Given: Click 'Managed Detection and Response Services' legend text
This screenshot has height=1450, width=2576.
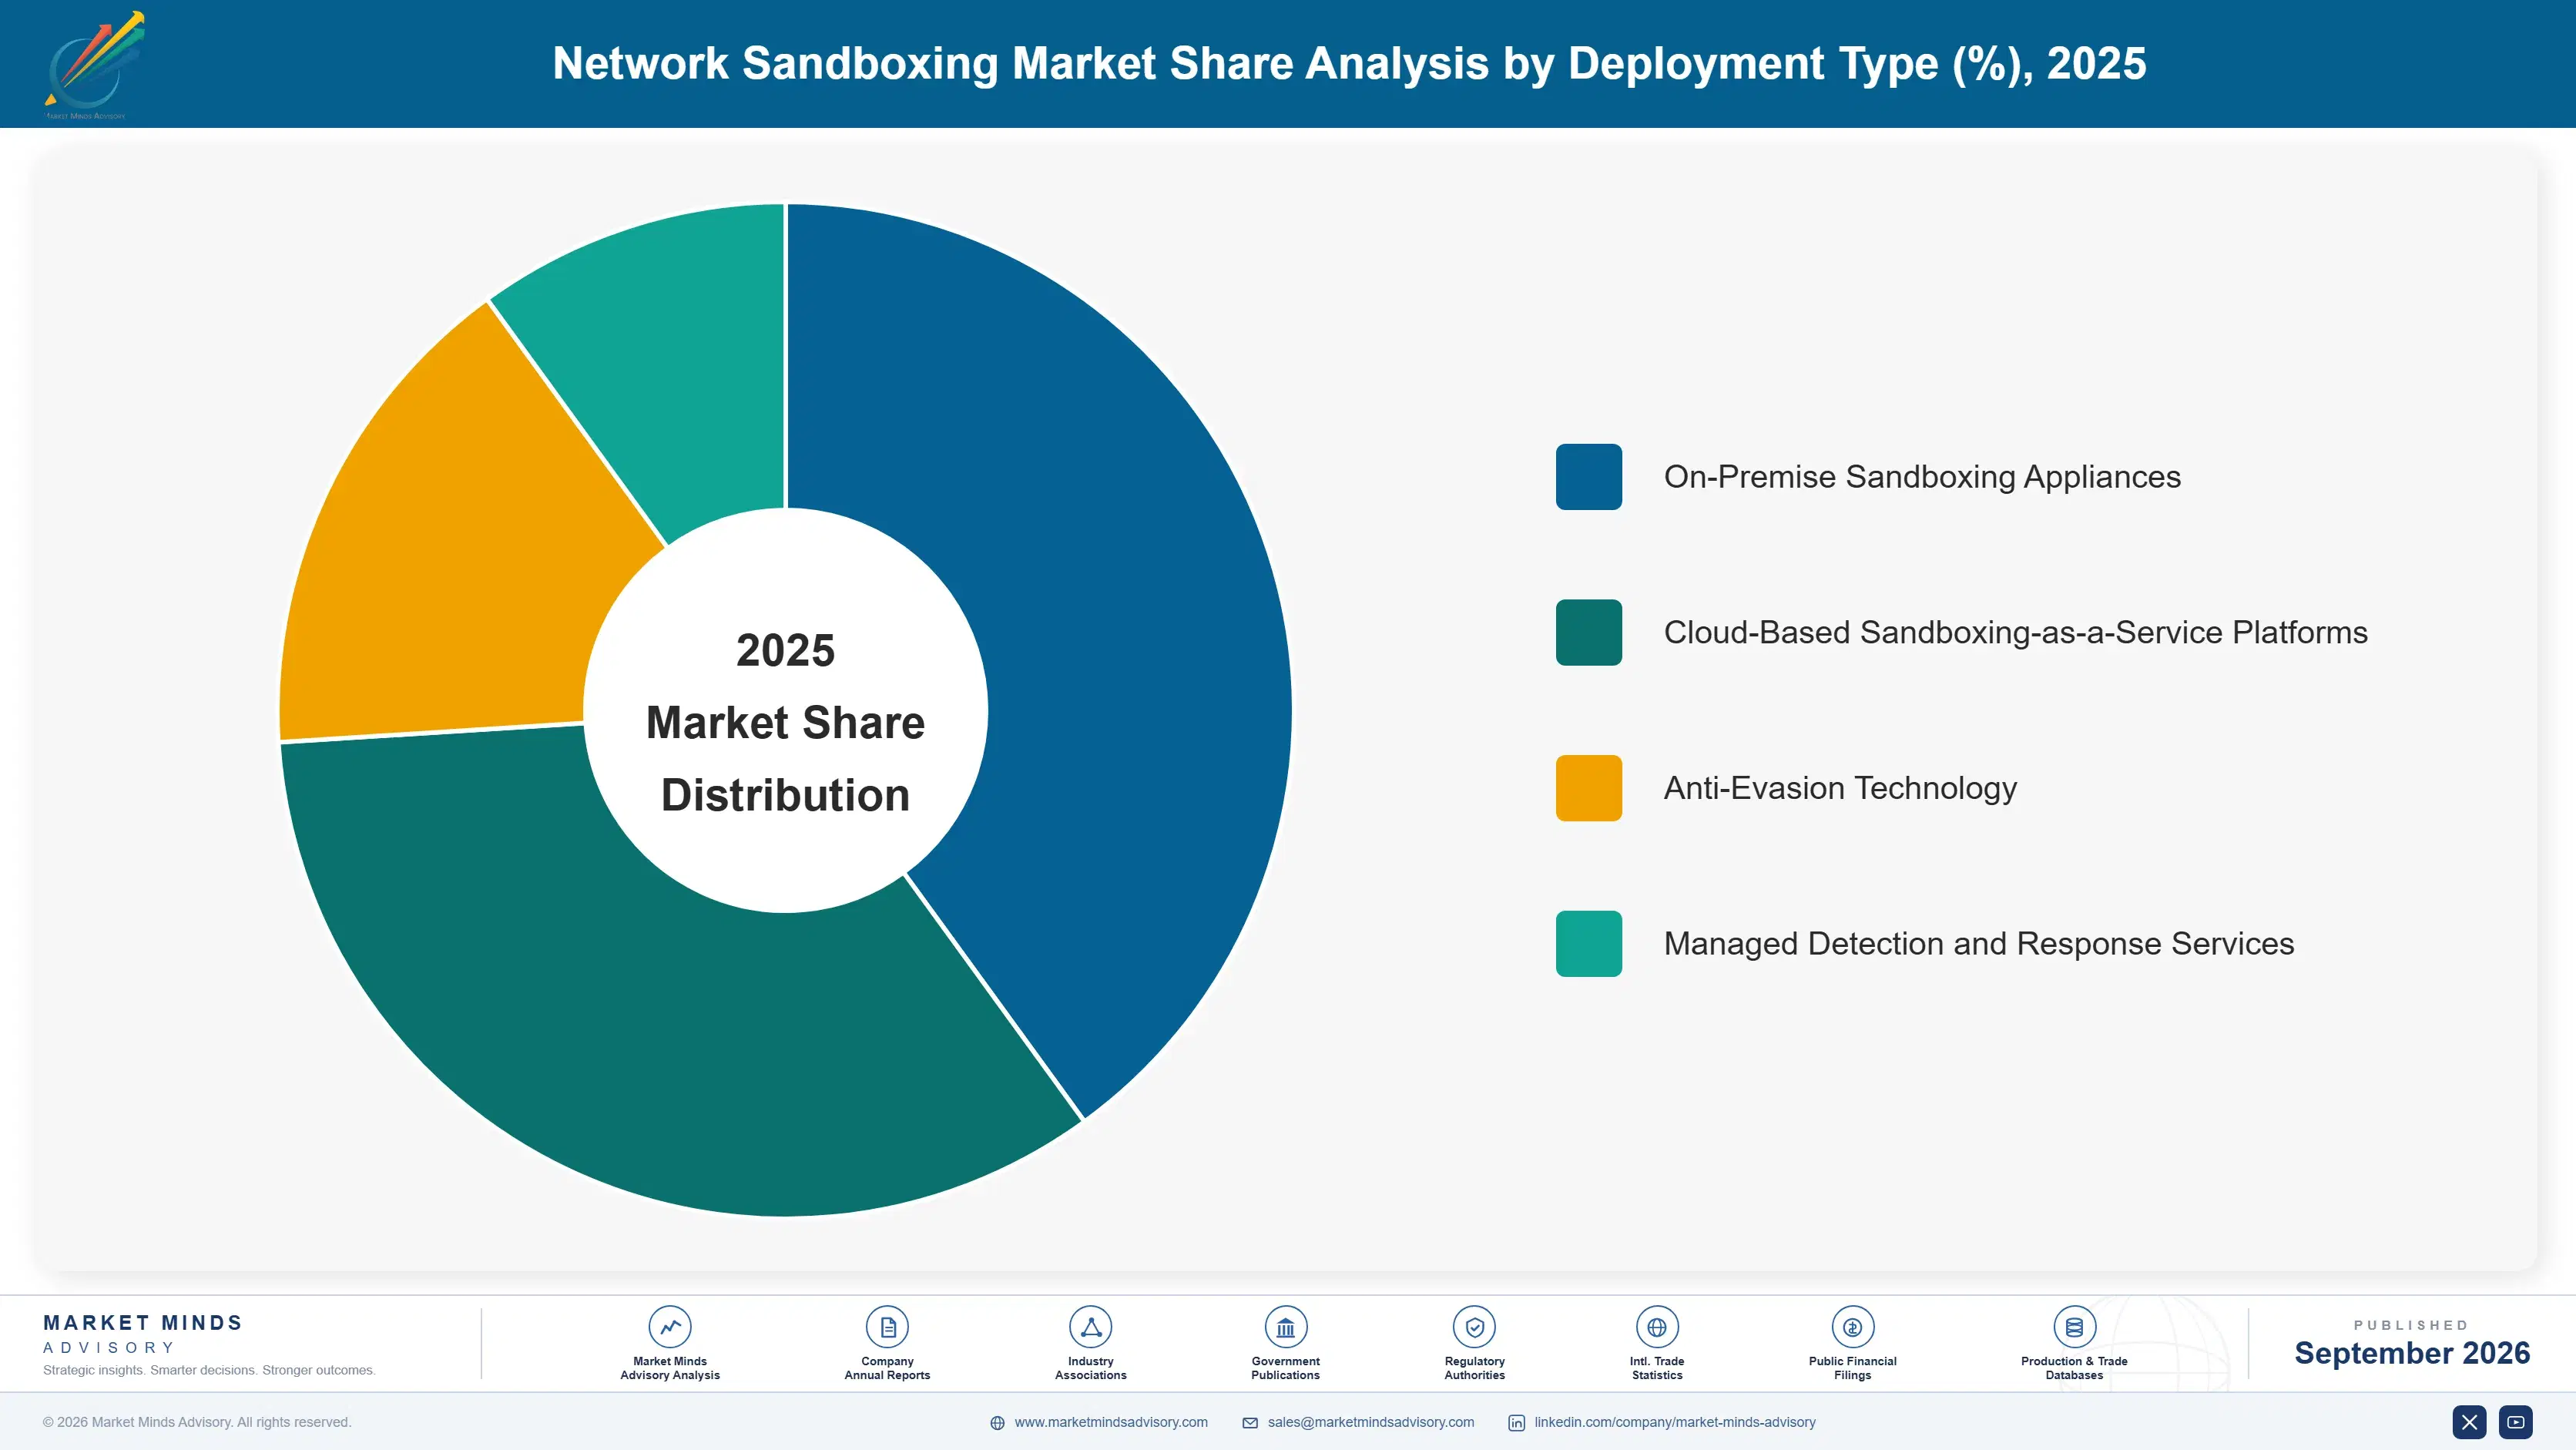Looking at the screenshot, I should [x=1978, y=944].
